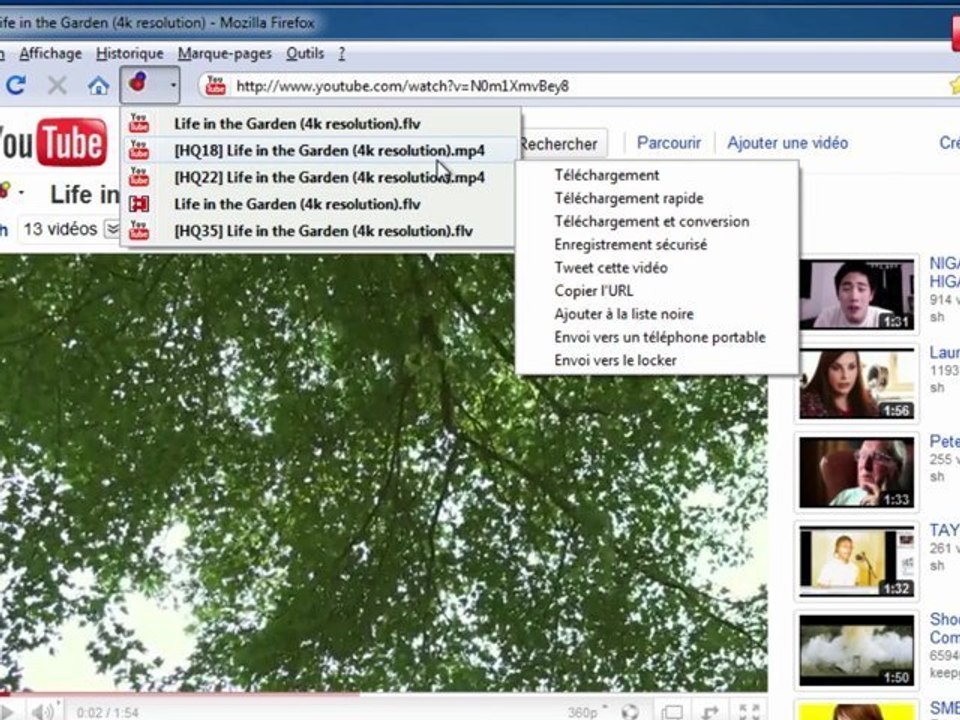The image size is (960, 720).
Task: Open the 360p quality selector
Action: (x=586, y=712)
